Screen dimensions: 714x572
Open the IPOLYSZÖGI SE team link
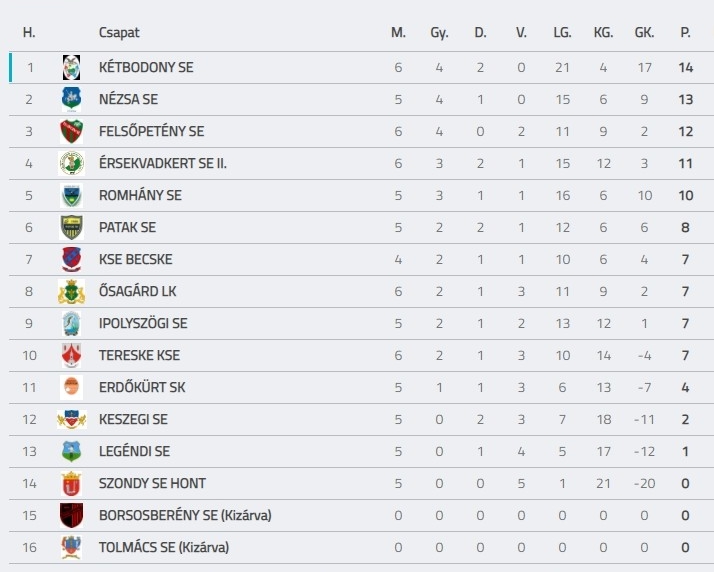(143, 323)
